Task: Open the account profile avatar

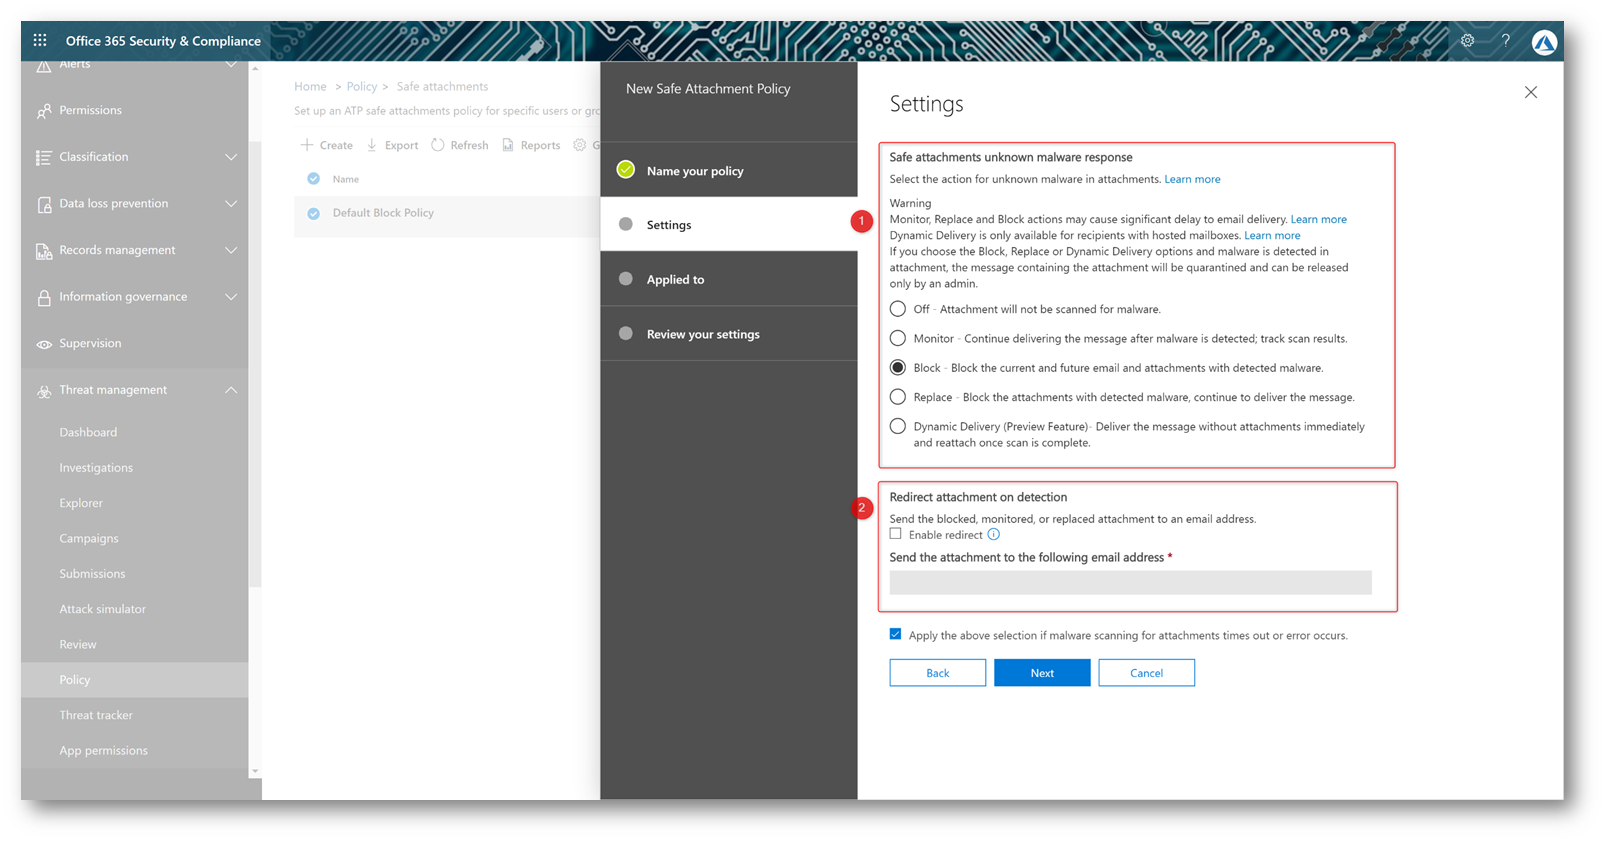Action: [1544, 42]
